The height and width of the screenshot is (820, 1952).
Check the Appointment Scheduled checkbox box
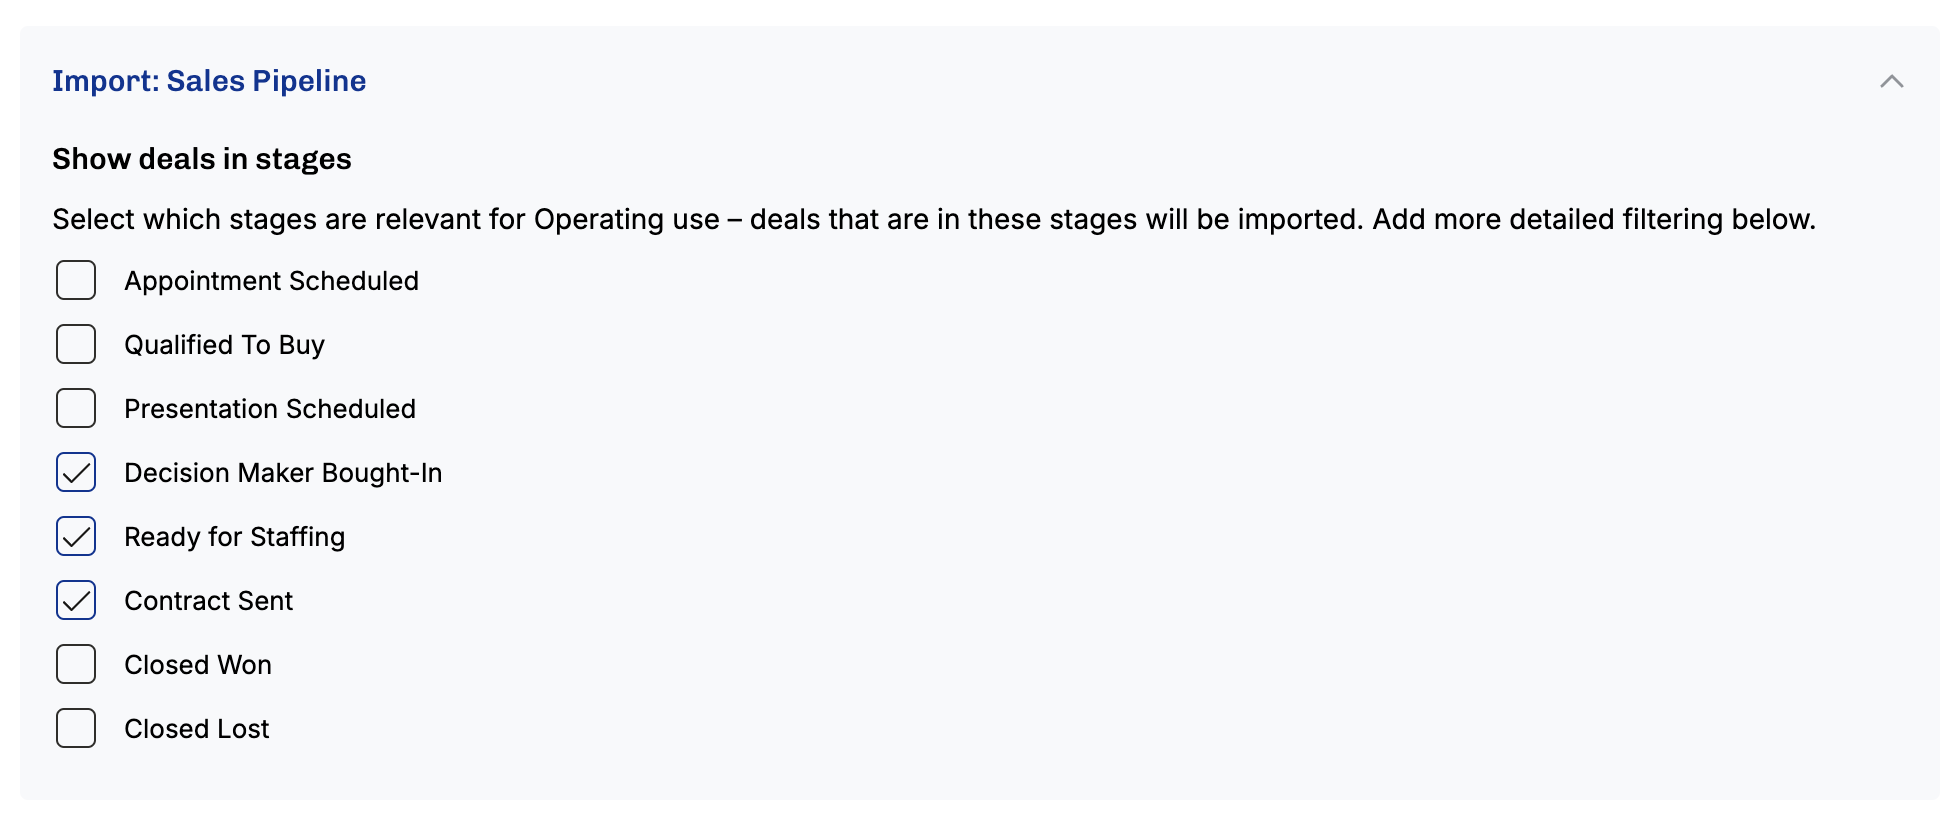(76, 281)
